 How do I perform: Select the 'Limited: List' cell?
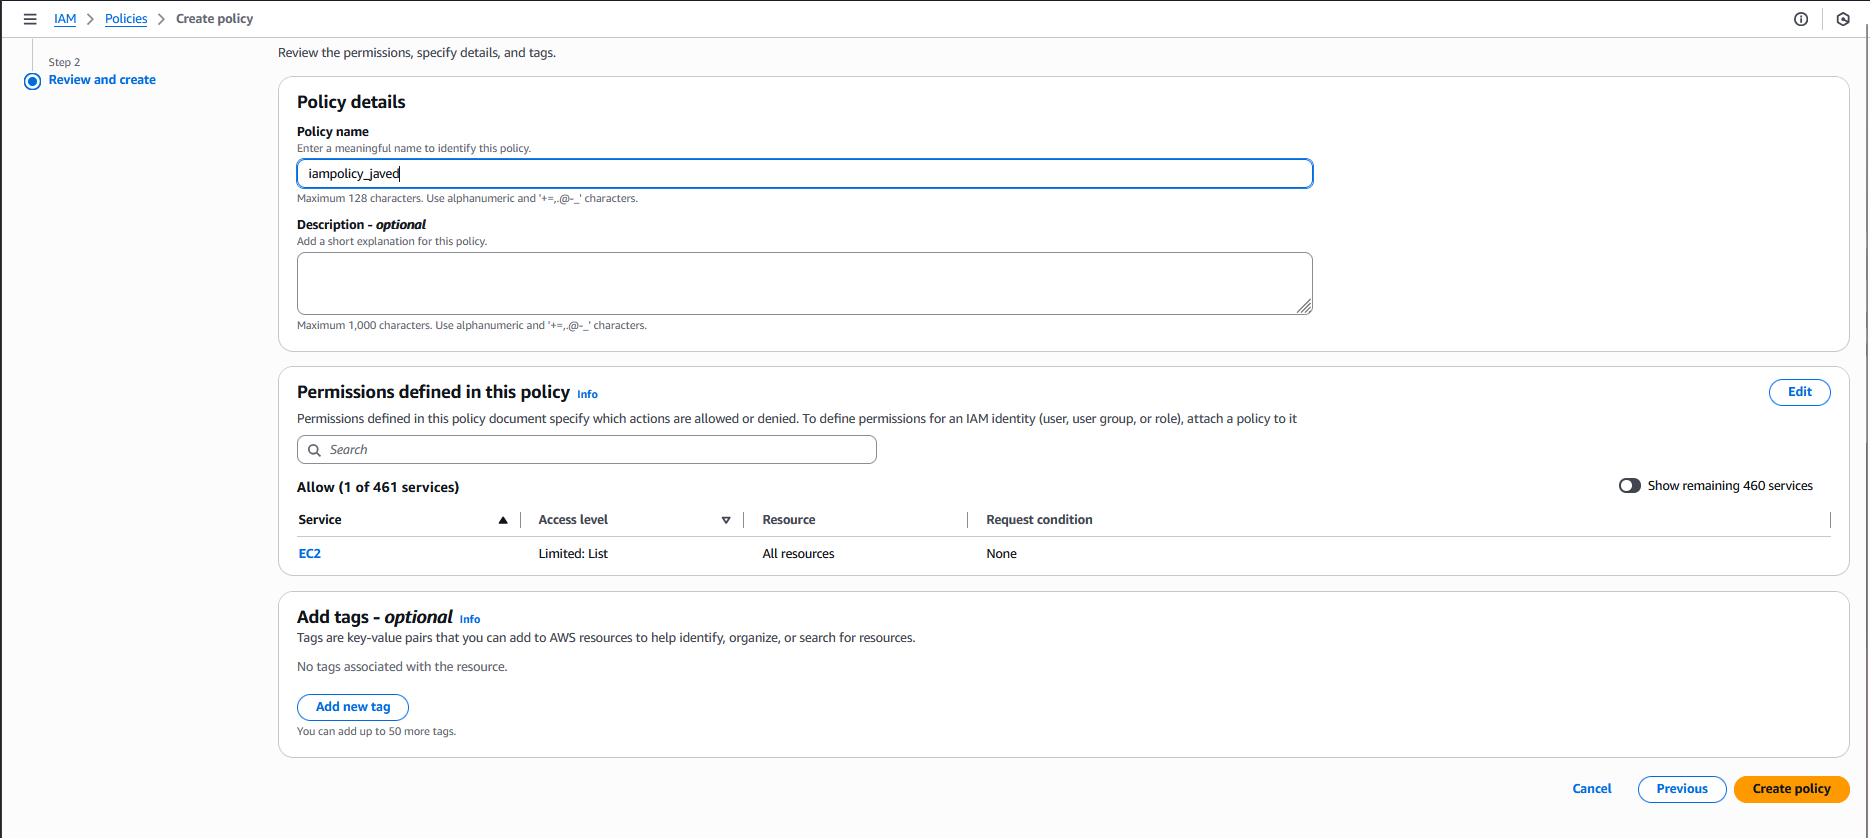pos(573,554)
